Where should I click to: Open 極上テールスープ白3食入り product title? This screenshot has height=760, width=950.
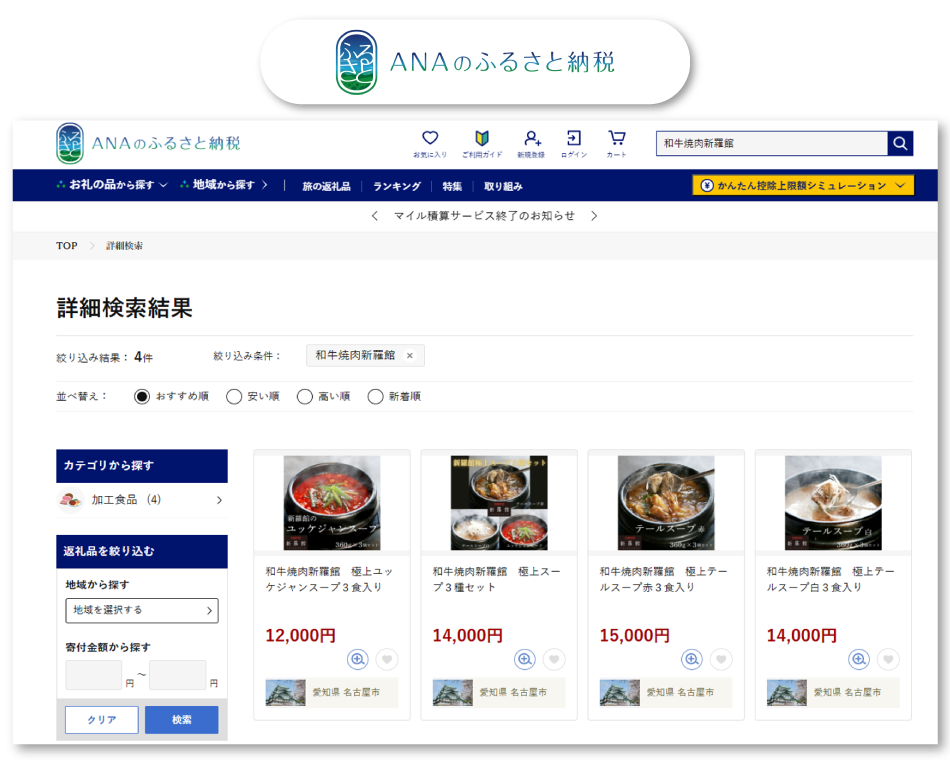831,579
